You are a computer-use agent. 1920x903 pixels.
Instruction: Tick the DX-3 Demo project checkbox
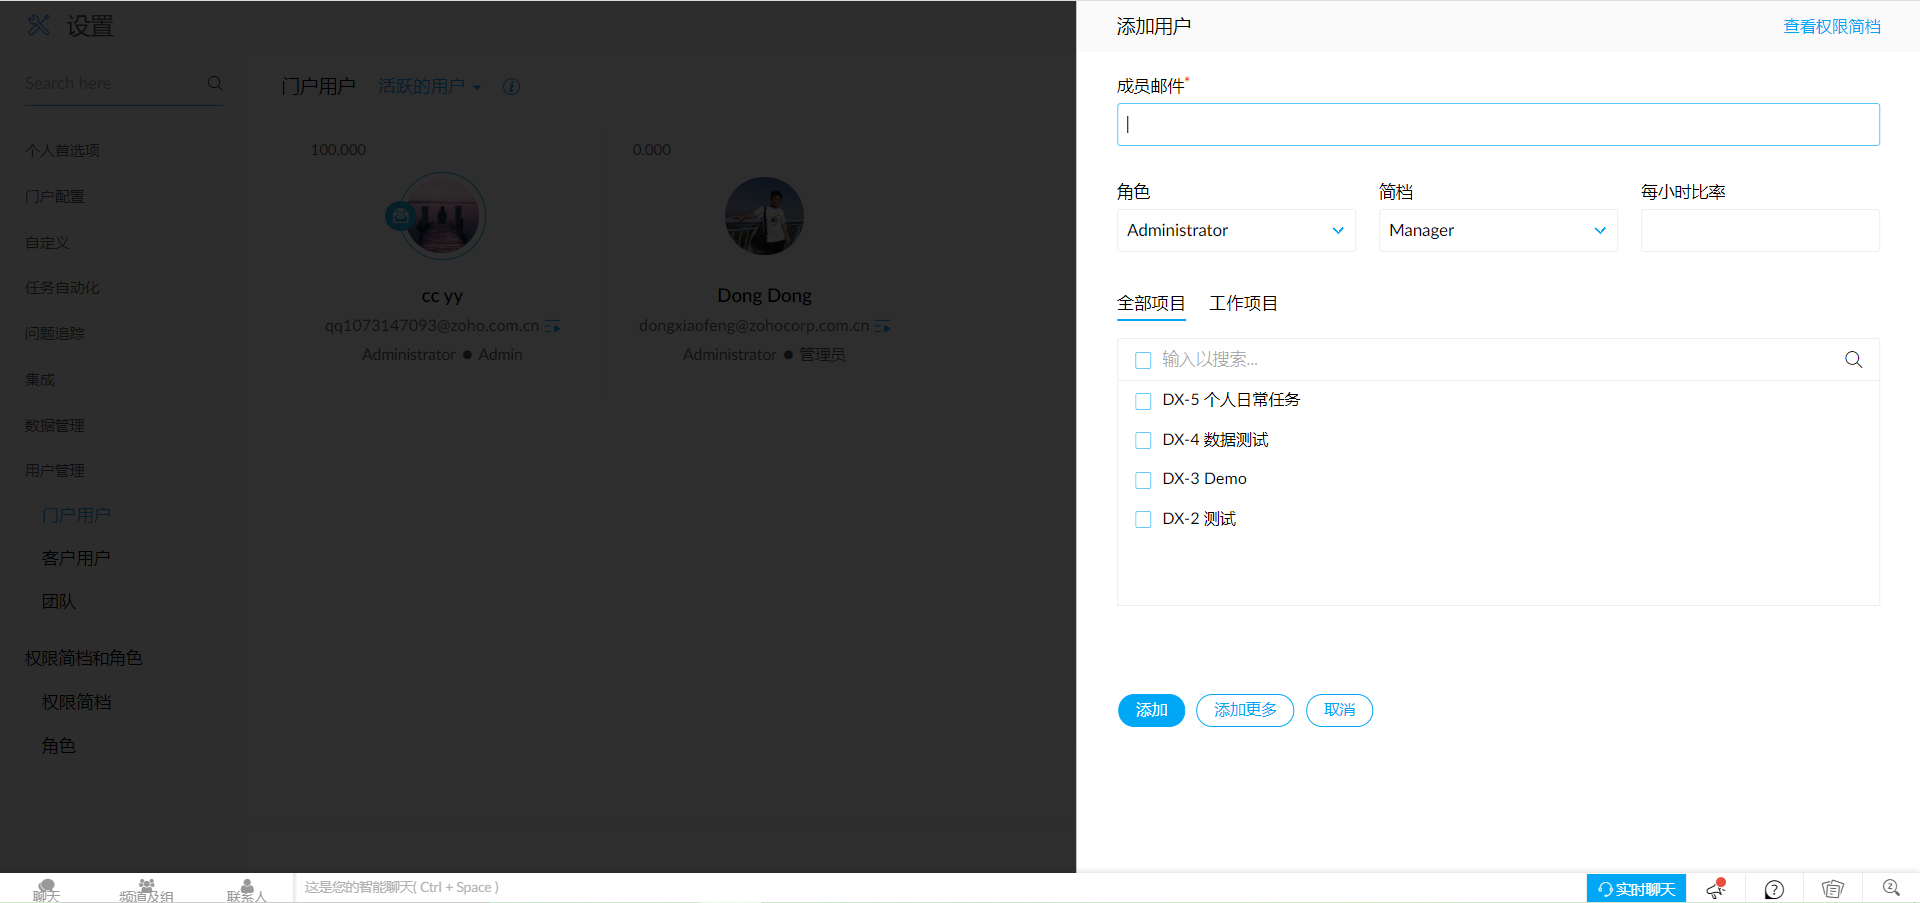tap(1143, 480)
